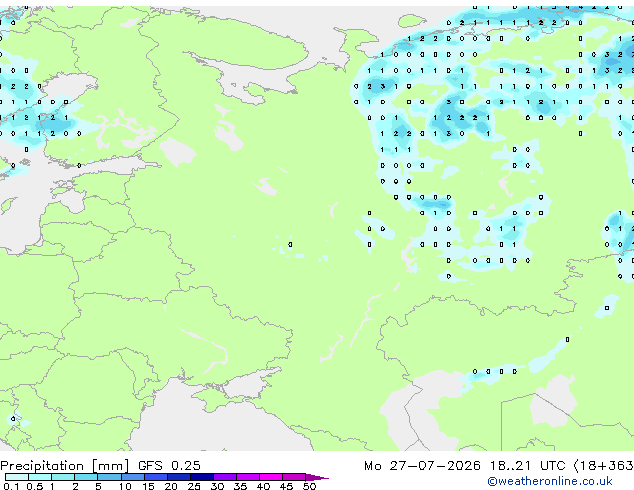634x490 pixels.
Task: Click the "40" legend scale value
Action: pos(263,486)
